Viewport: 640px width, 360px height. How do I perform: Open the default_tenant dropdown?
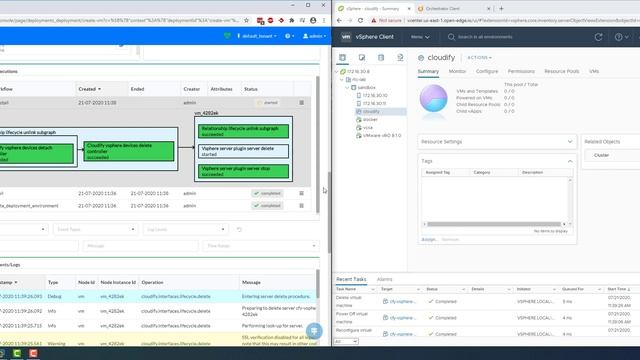pyautogui.click(x=257, y=36)
